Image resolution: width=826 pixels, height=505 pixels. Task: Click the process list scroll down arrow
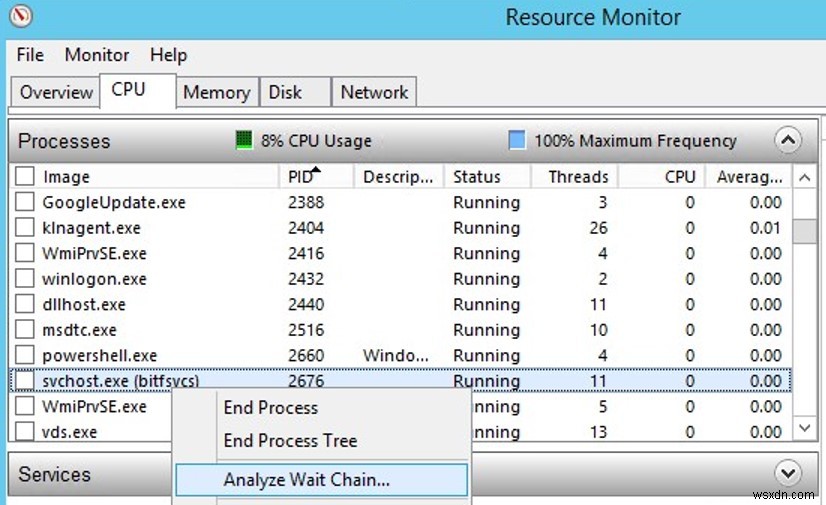(804, 428)
